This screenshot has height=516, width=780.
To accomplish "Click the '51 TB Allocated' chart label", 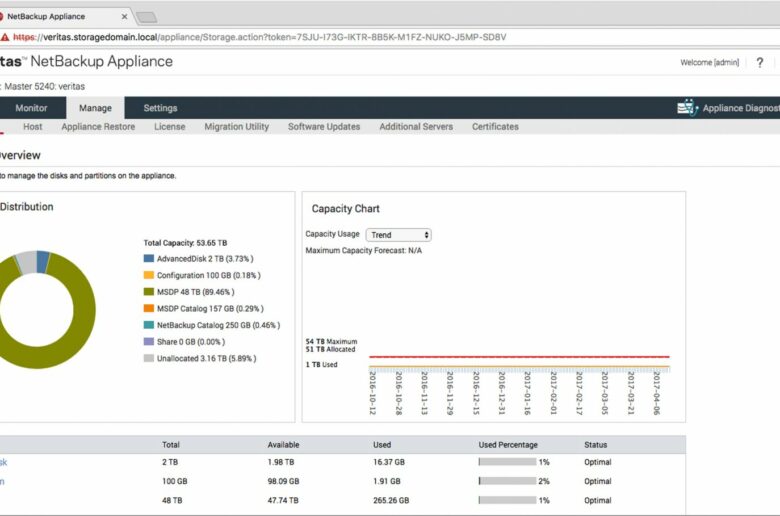I will [330, 349].
